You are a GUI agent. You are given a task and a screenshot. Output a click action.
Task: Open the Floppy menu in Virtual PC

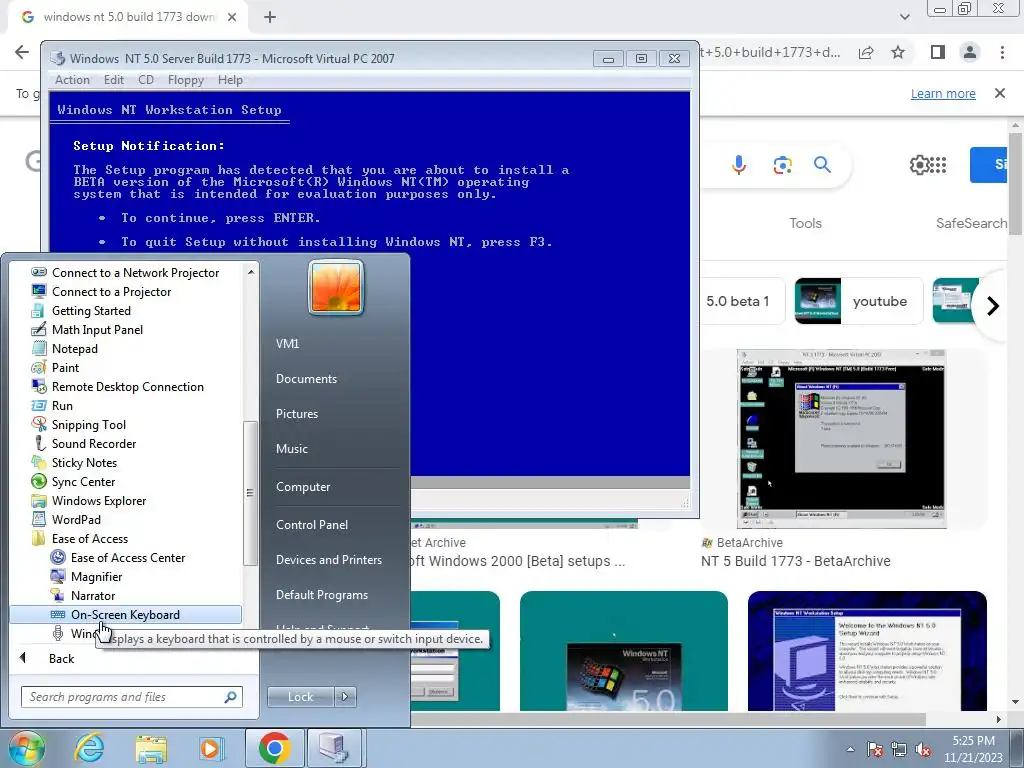(x=185, y=80)
